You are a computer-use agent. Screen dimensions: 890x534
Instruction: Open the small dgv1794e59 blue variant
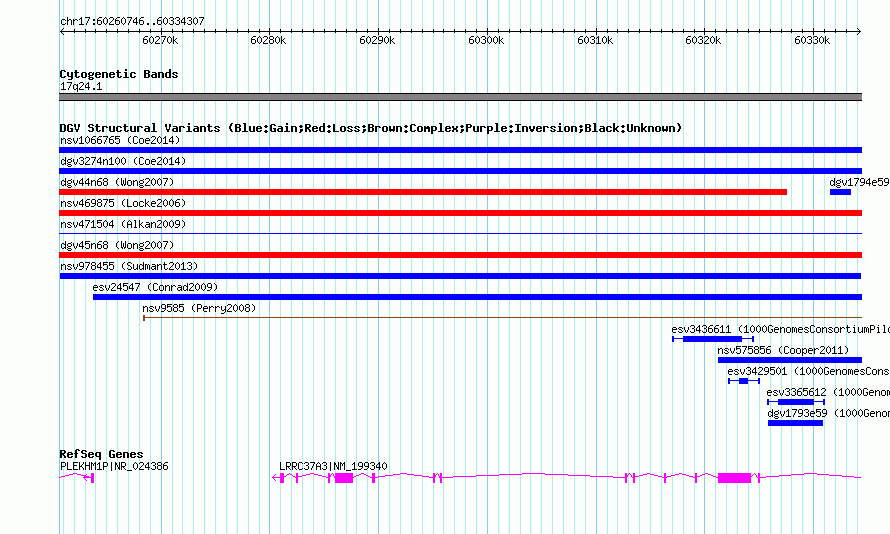[x=840, y=192]
